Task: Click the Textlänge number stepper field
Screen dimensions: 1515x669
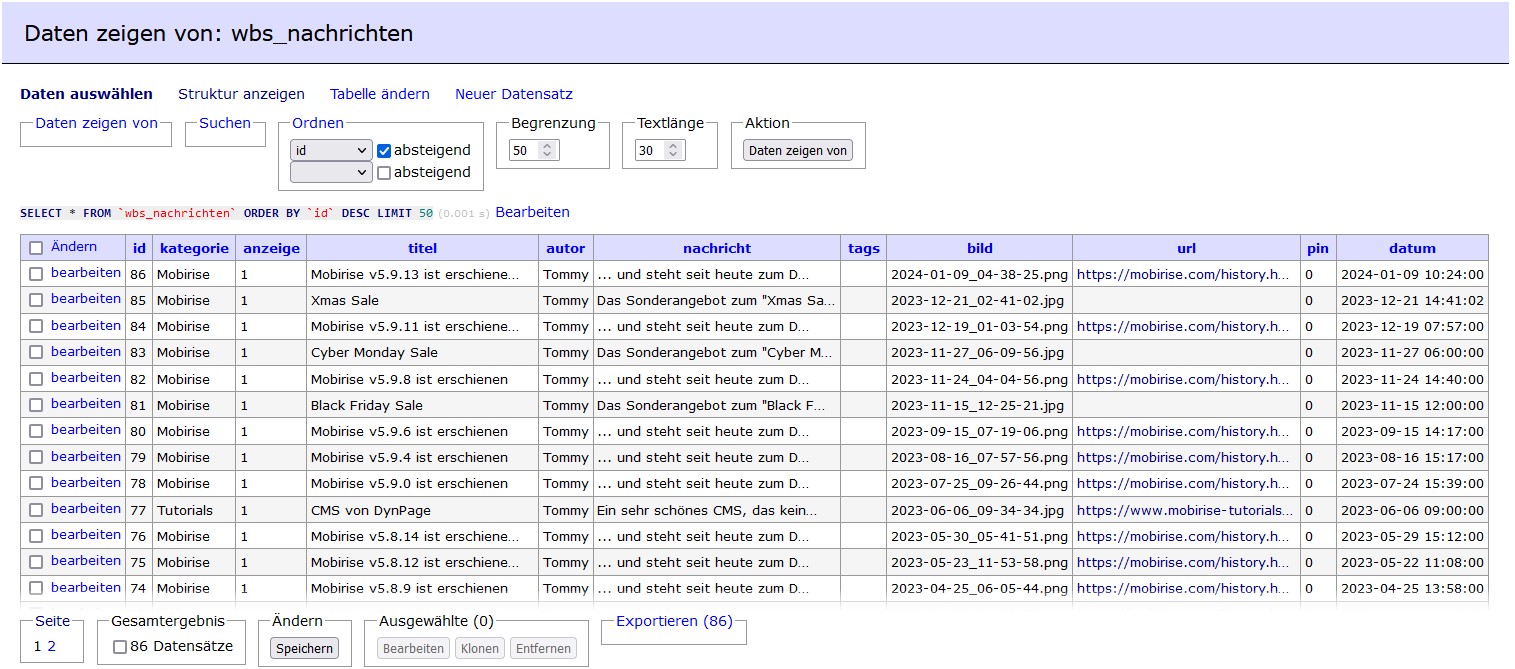Action: pyautogui.click(x=659, y=150)
